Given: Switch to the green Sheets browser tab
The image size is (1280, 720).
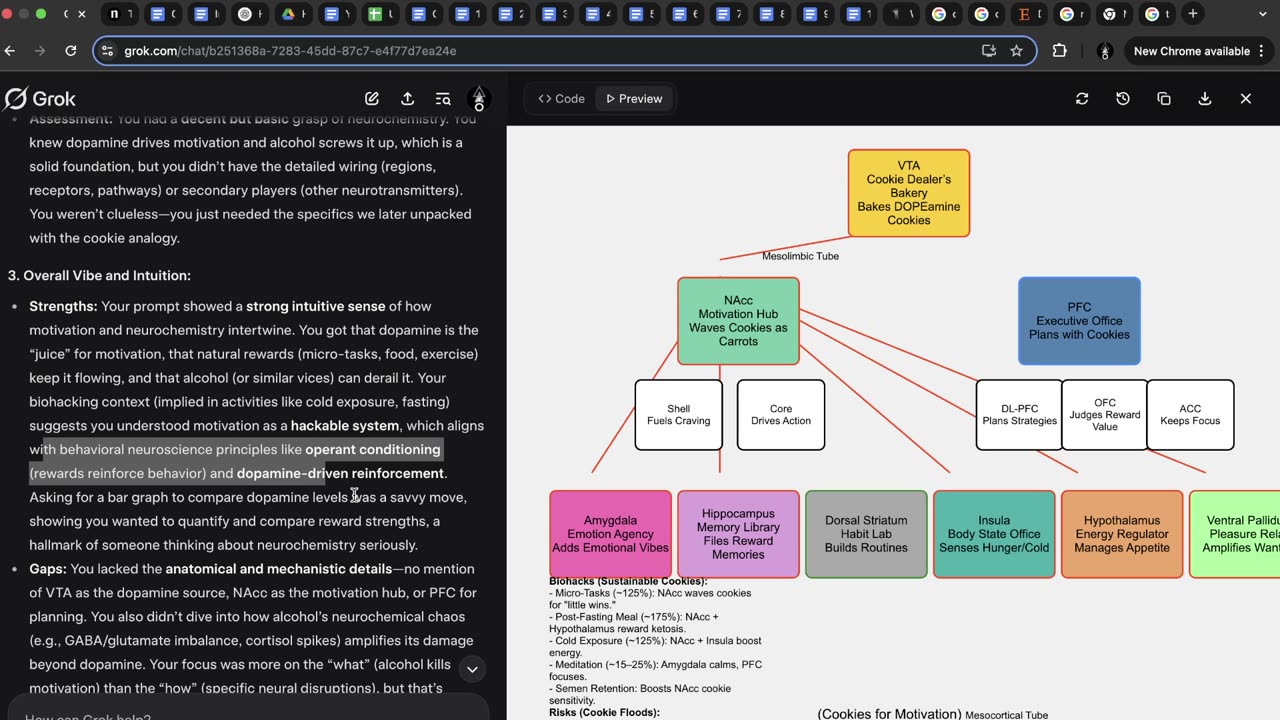Looking at the screenshot, I should [379, 14].
